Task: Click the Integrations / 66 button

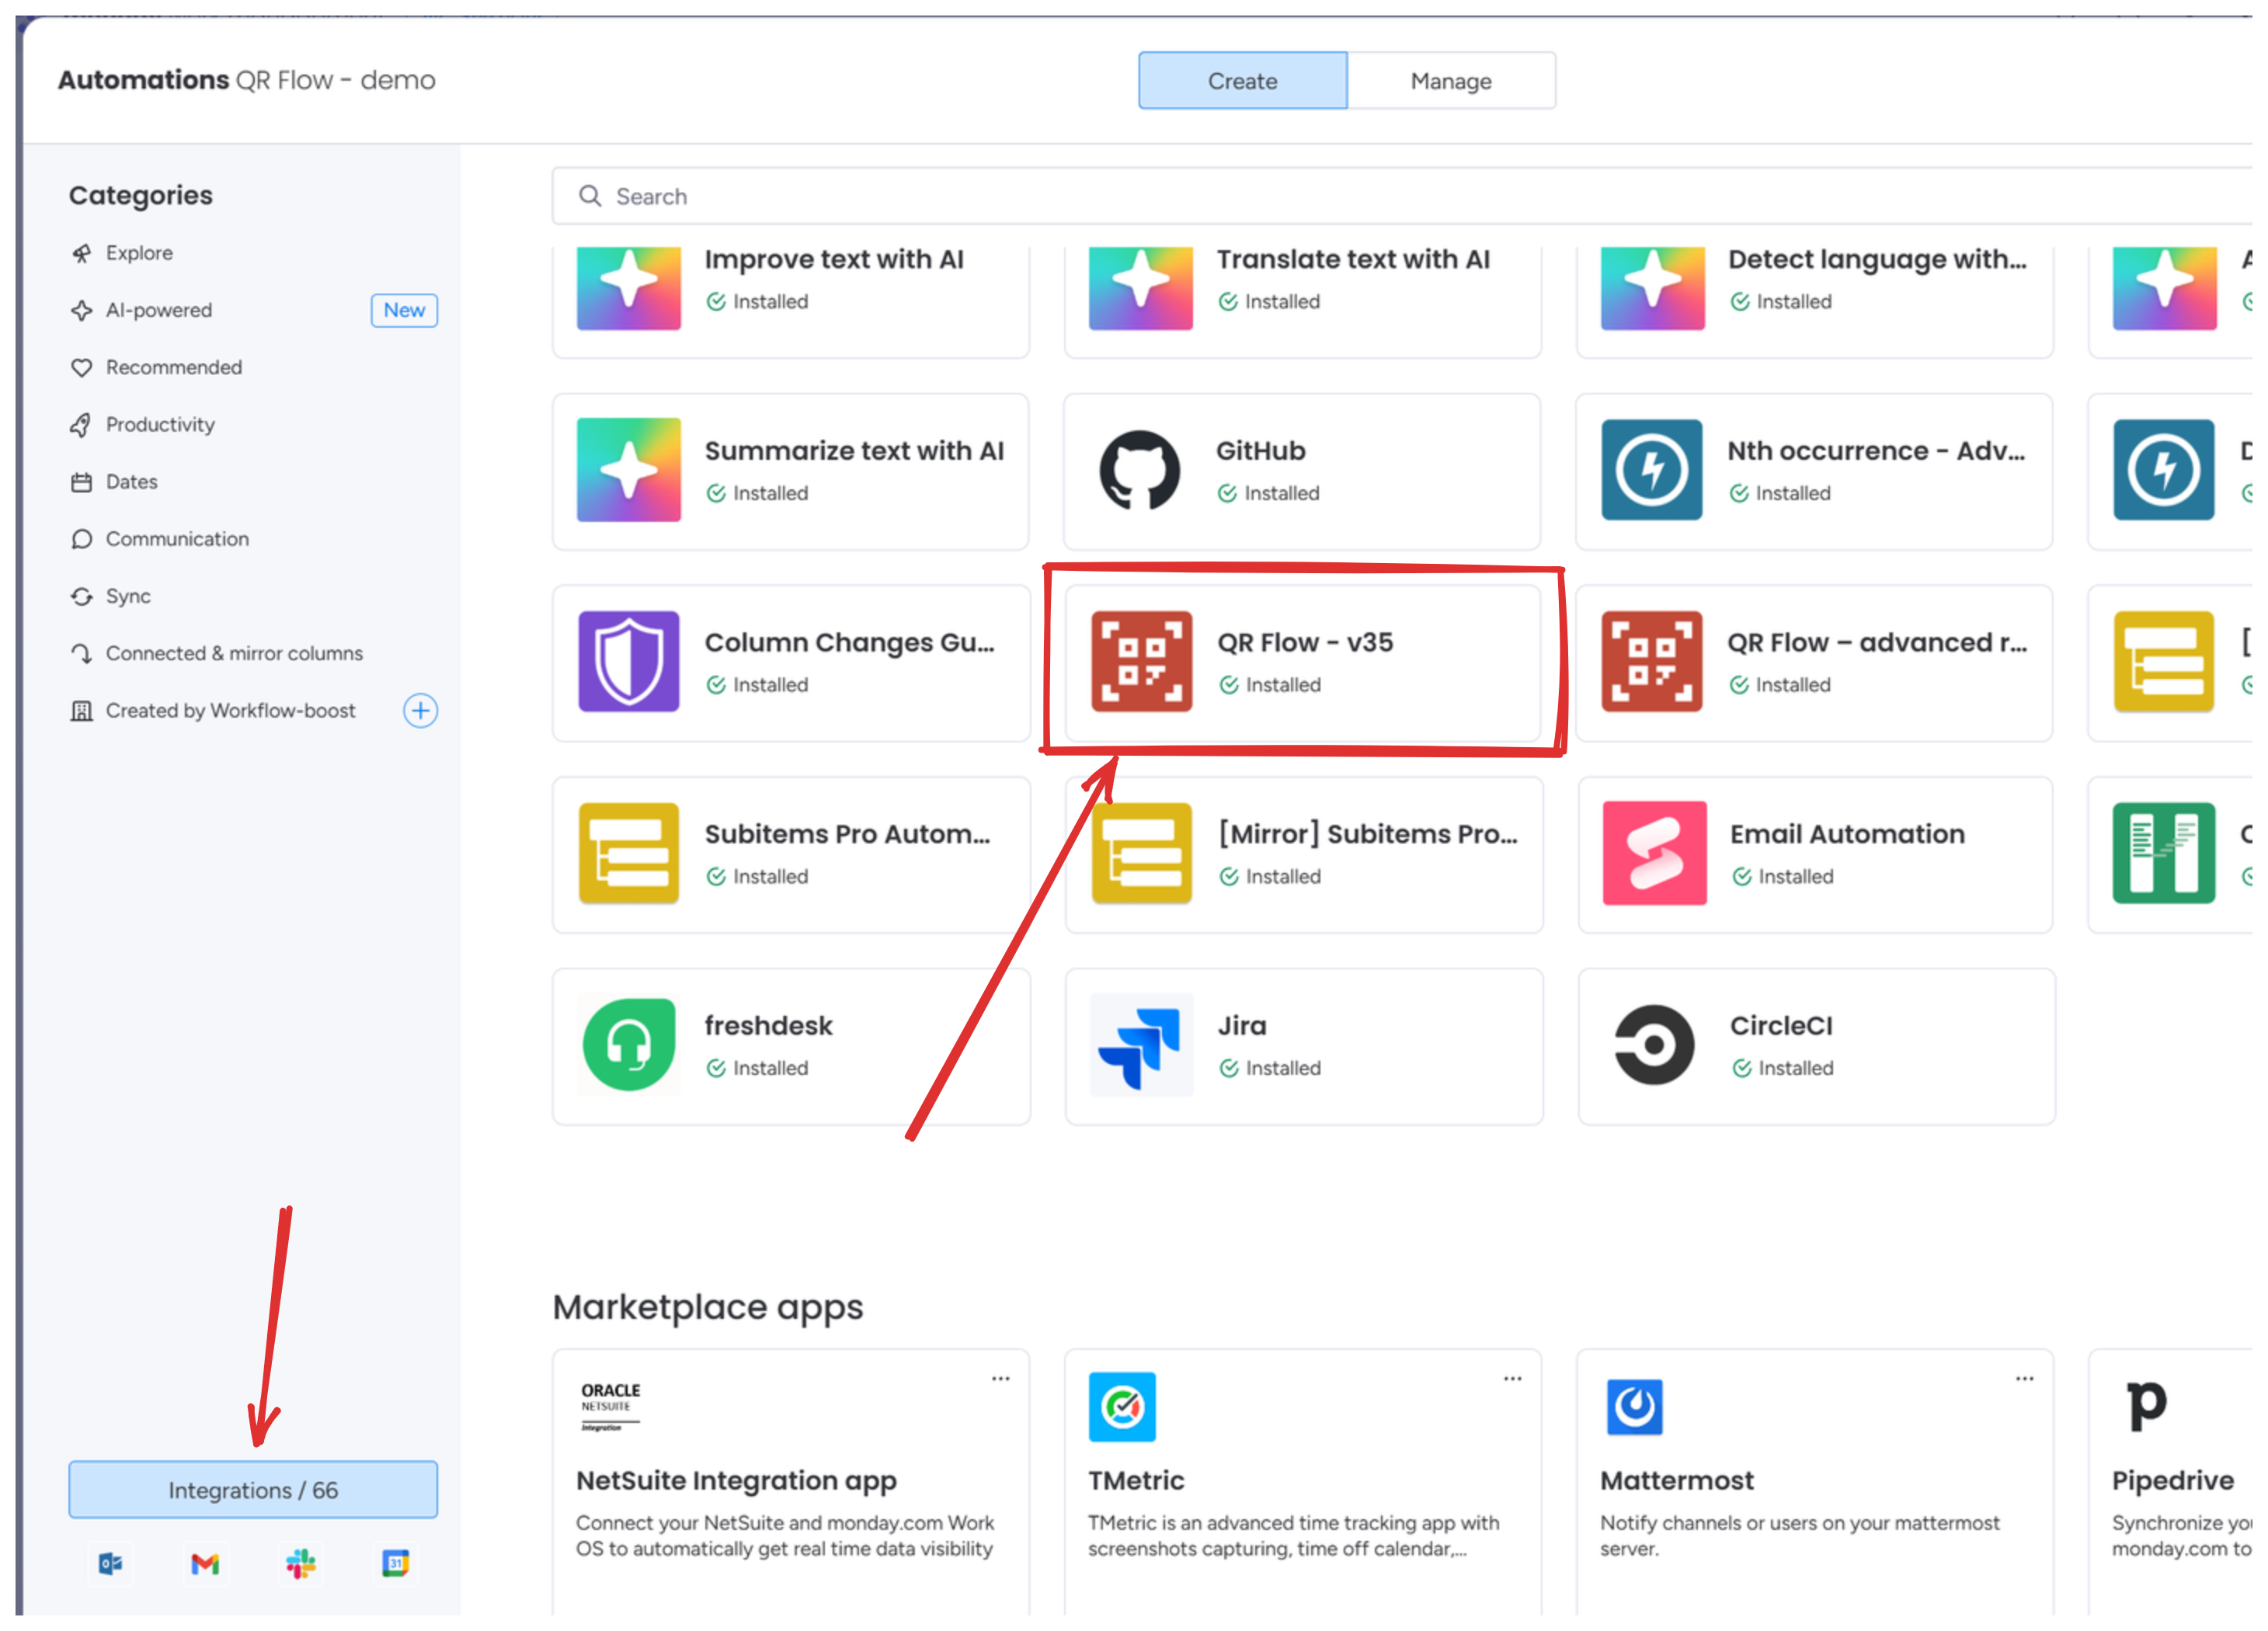Action: point(253,1489)
